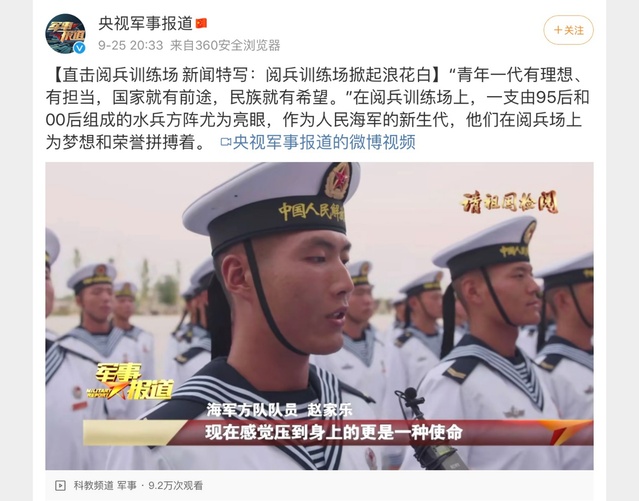Click the 9.2万次观看 view count
This screenshot has height=501, width=639.
click(x=175, y=485)
